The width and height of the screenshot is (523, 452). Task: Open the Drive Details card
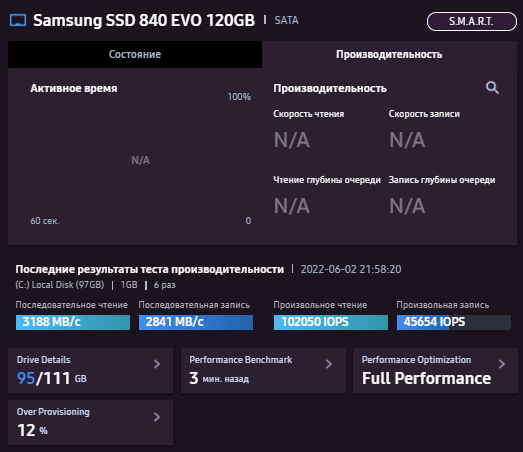point(90,370)
